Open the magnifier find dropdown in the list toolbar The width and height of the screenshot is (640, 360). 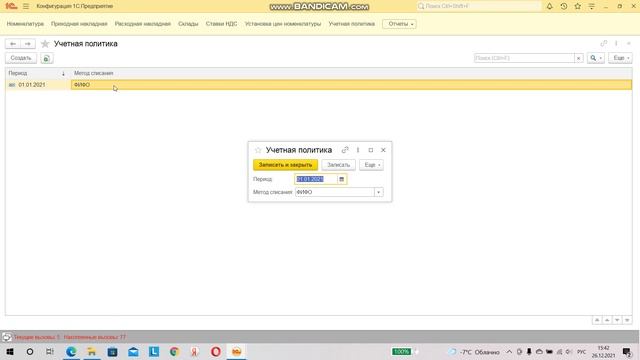pyautogui.click(x=596, y=58)
